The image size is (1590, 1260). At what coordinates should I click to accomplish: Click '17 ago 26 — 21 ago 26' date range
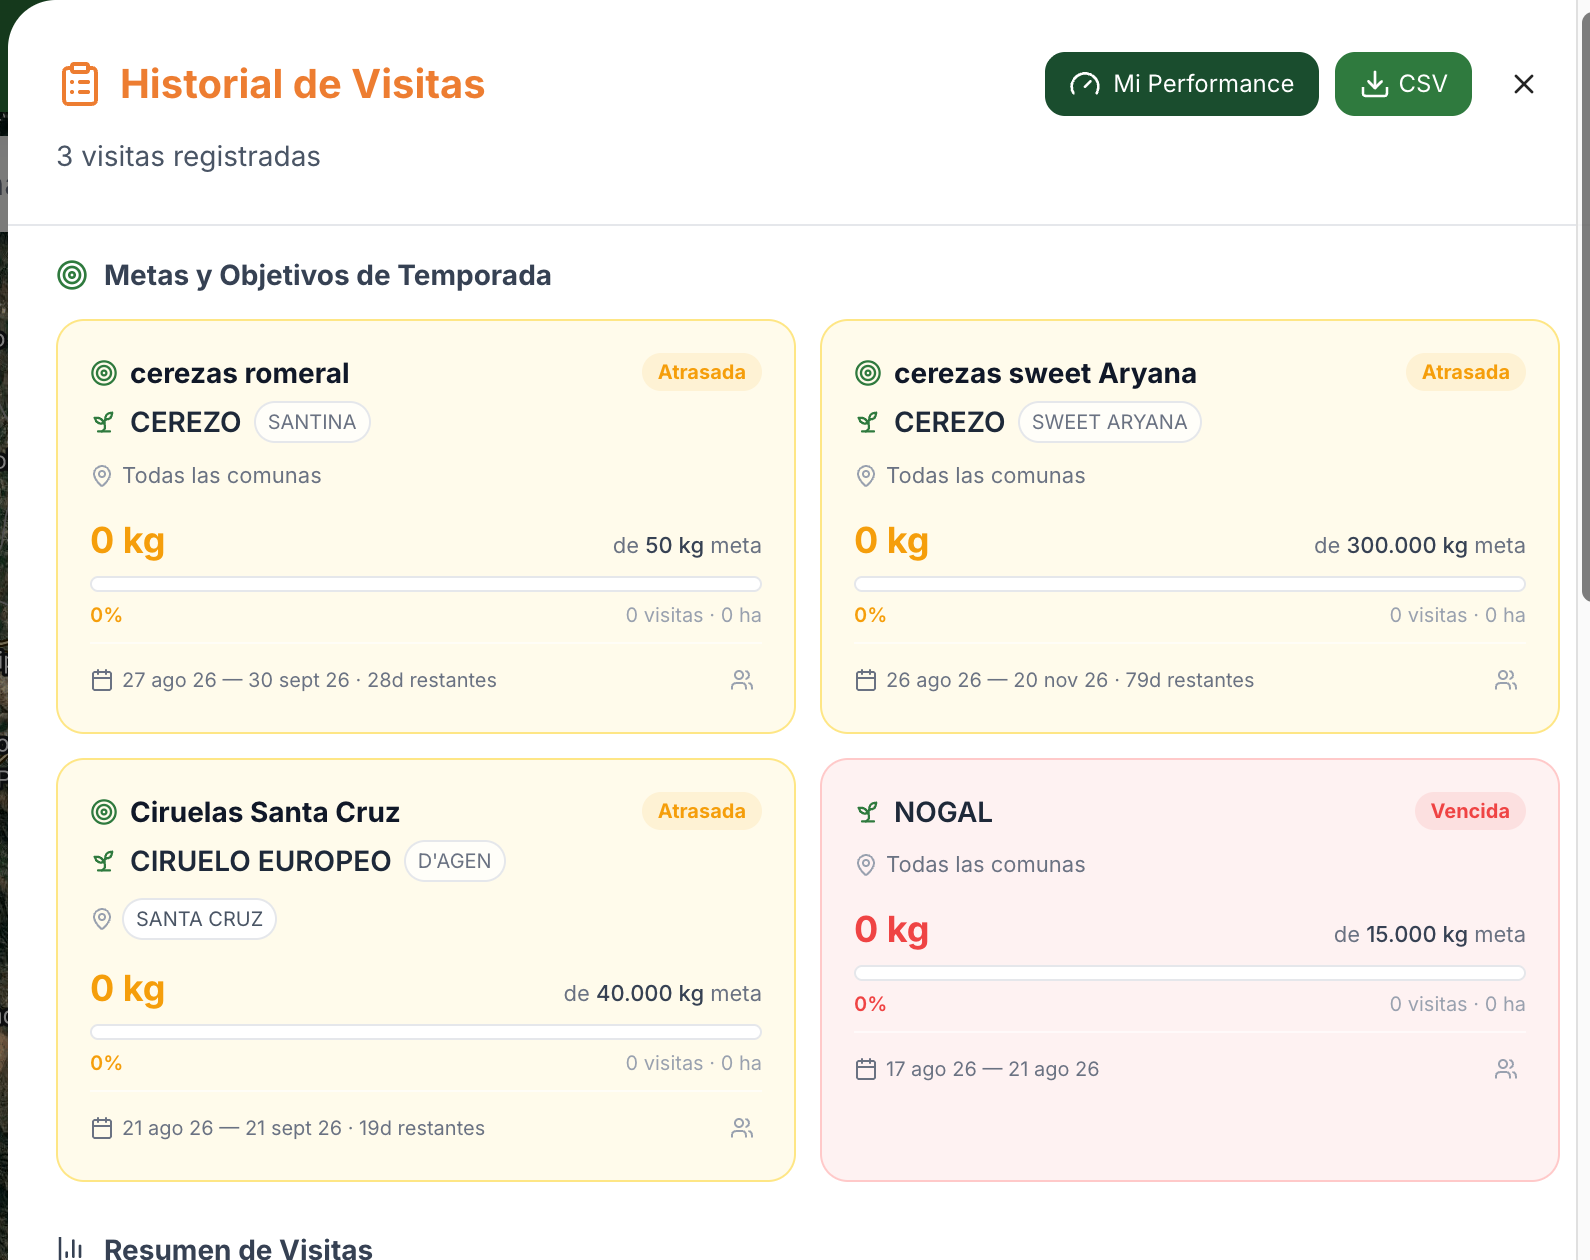[992, 1069]
